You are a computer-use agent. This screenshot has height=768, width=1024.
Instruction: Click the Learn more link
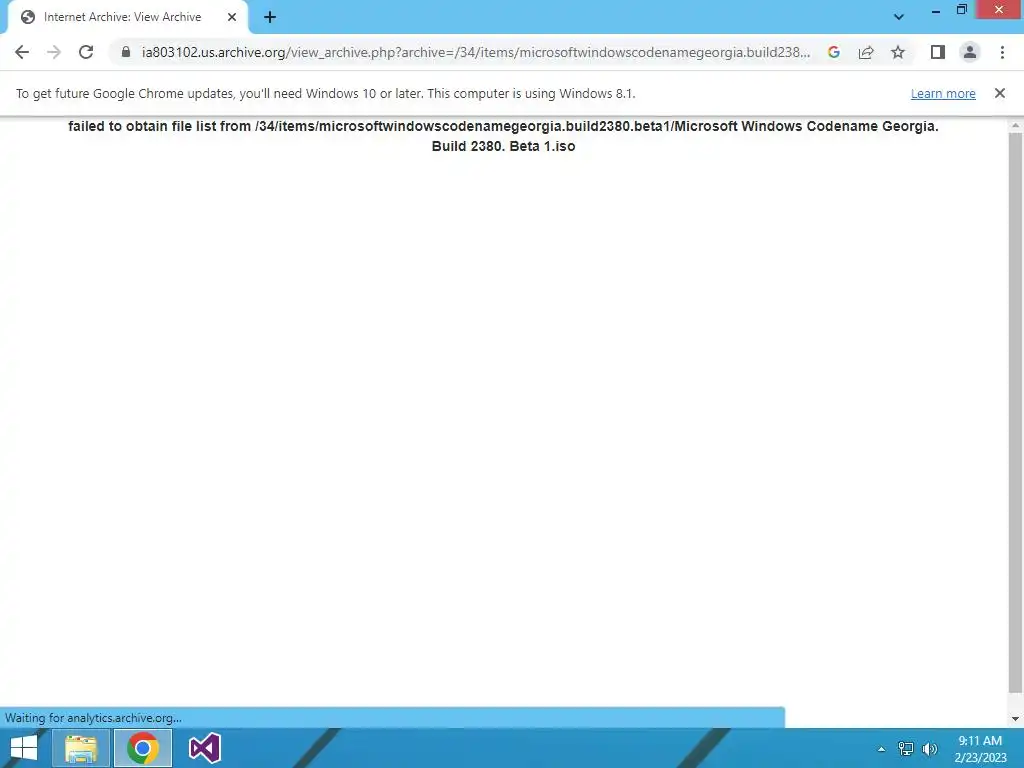pos(943,93)
